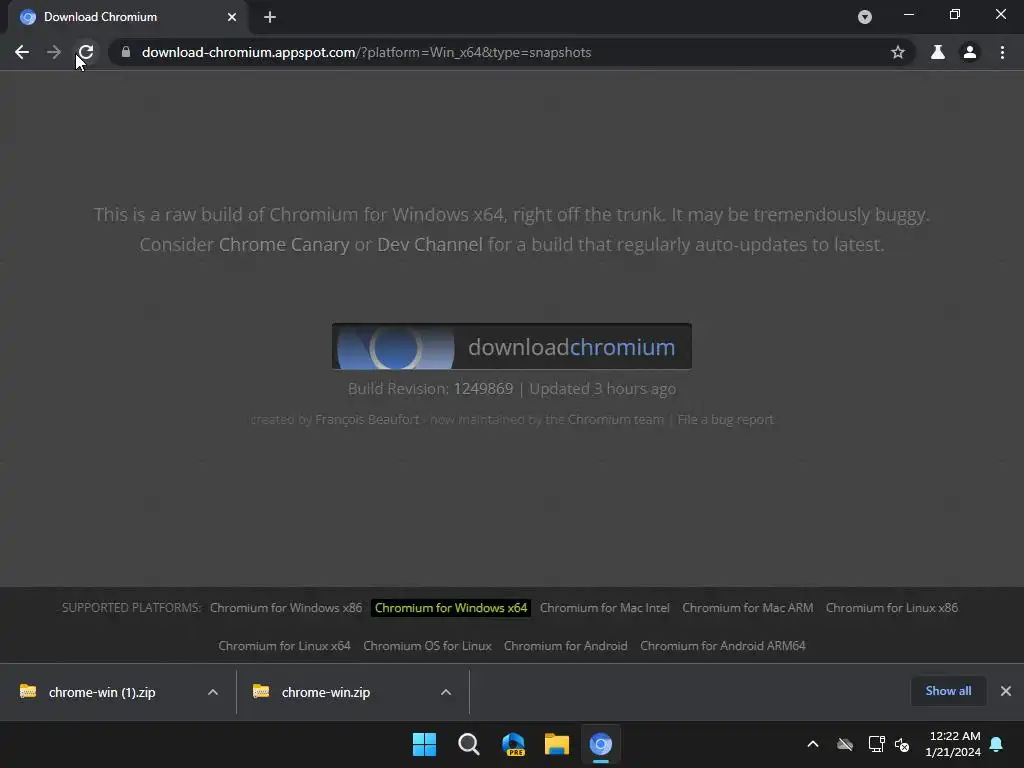
Task: Reload the Download Chromium page
Action: pyautogui.click(x=86, y=52)
